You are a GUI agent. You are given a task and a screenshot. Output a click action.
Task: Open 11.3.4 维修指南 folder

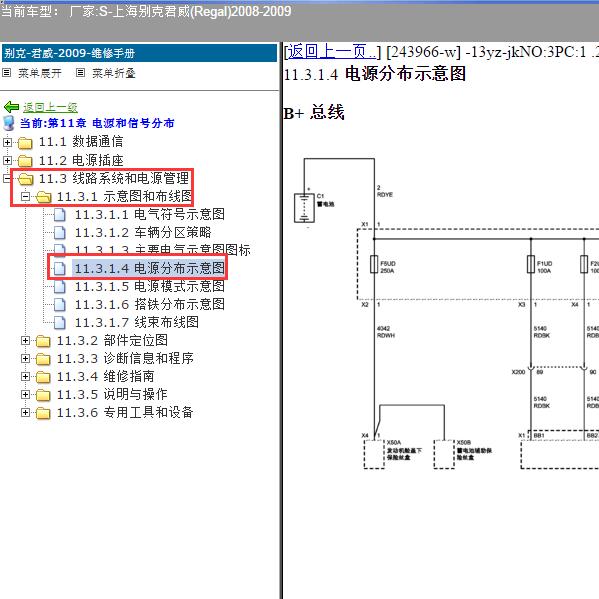coord(105,376)
